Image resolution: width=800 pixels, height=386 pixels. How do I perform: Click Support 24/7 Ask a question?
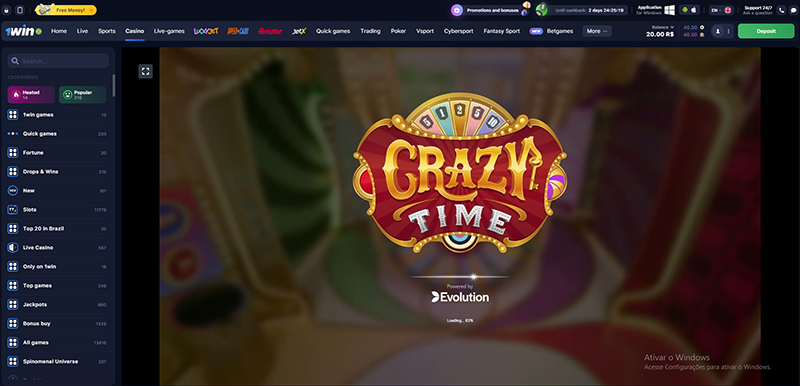tap(758, 10)
